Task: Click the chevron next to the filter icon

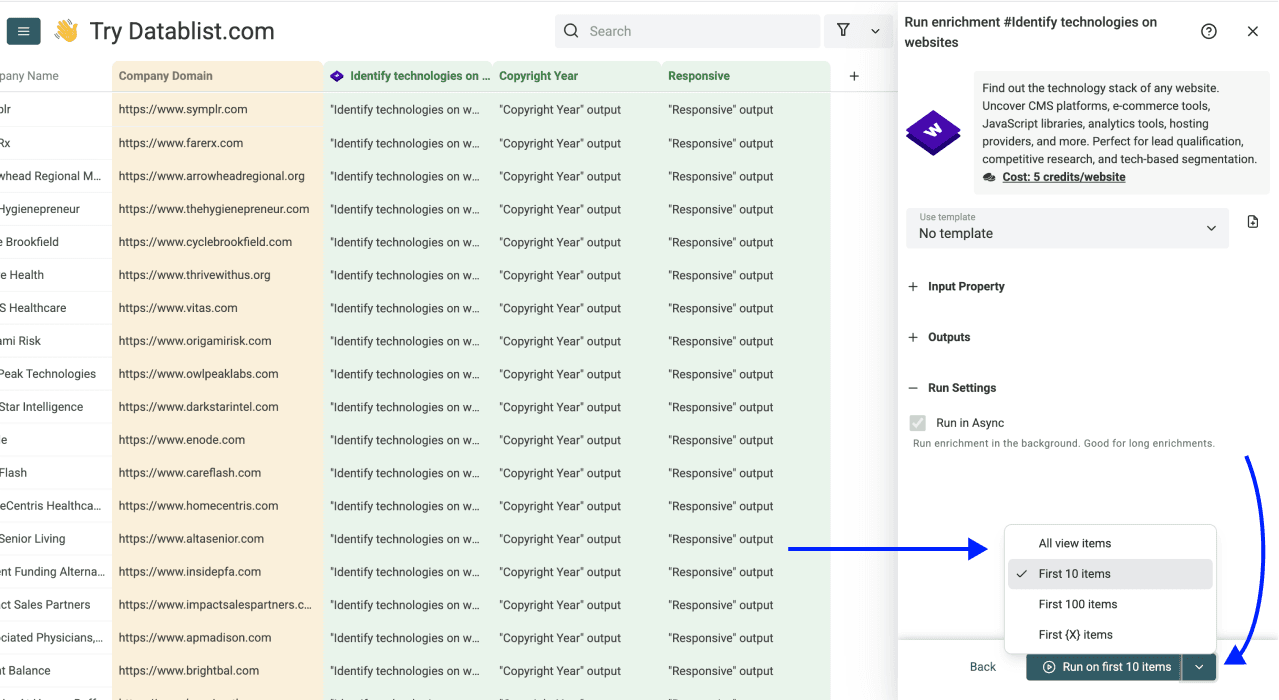Action: tap(874, 31)
